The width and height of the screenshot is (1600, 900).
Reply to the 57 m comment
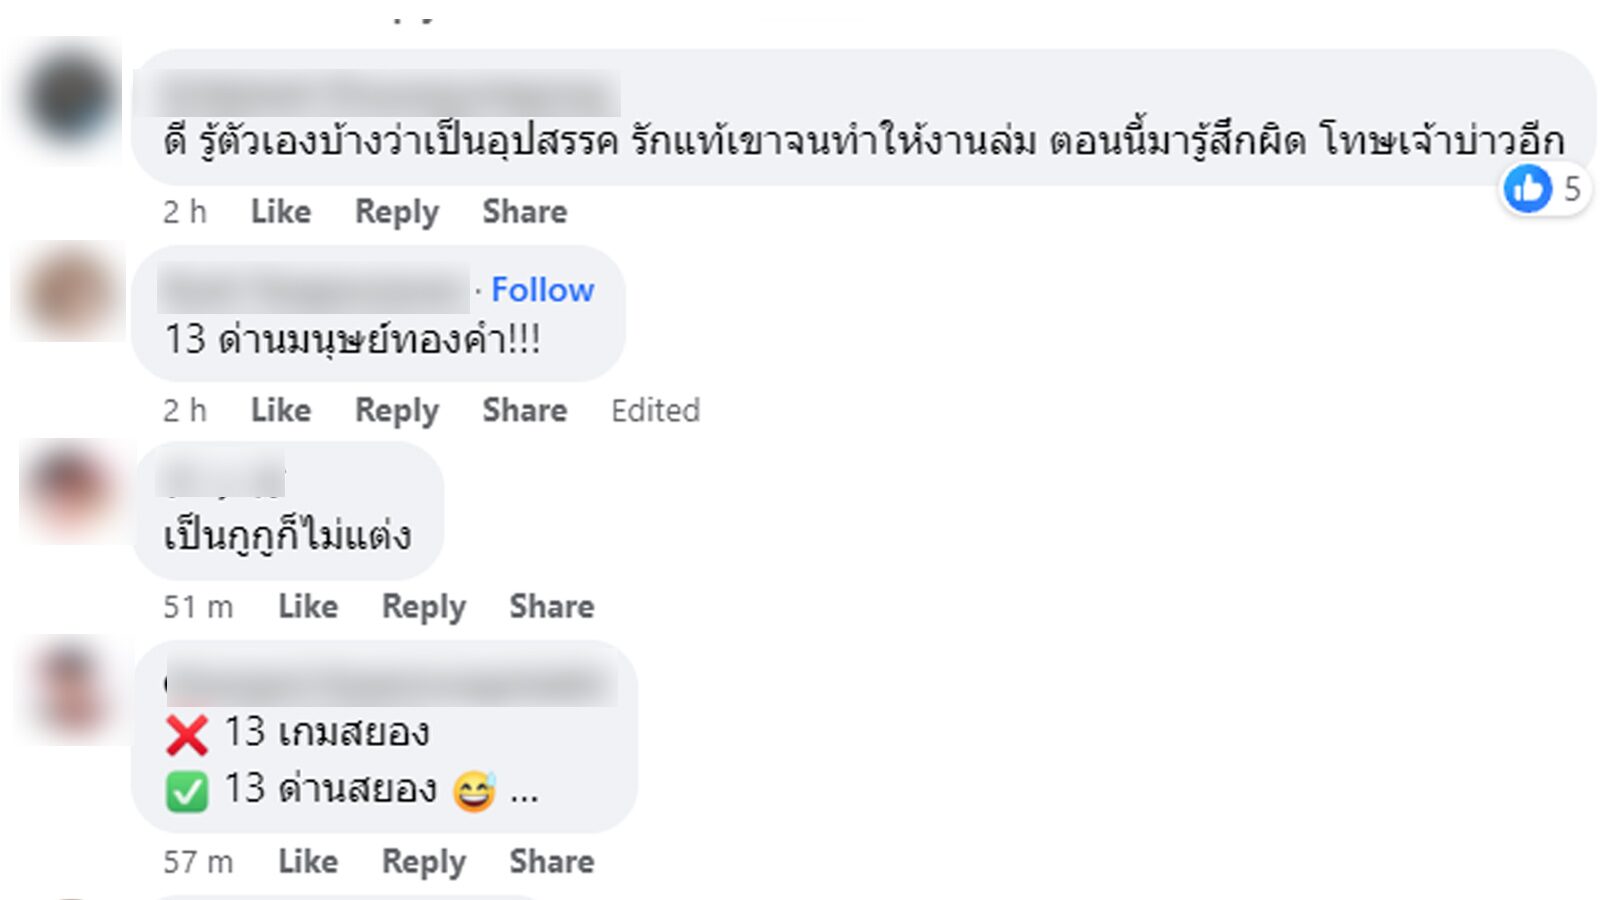424,861
